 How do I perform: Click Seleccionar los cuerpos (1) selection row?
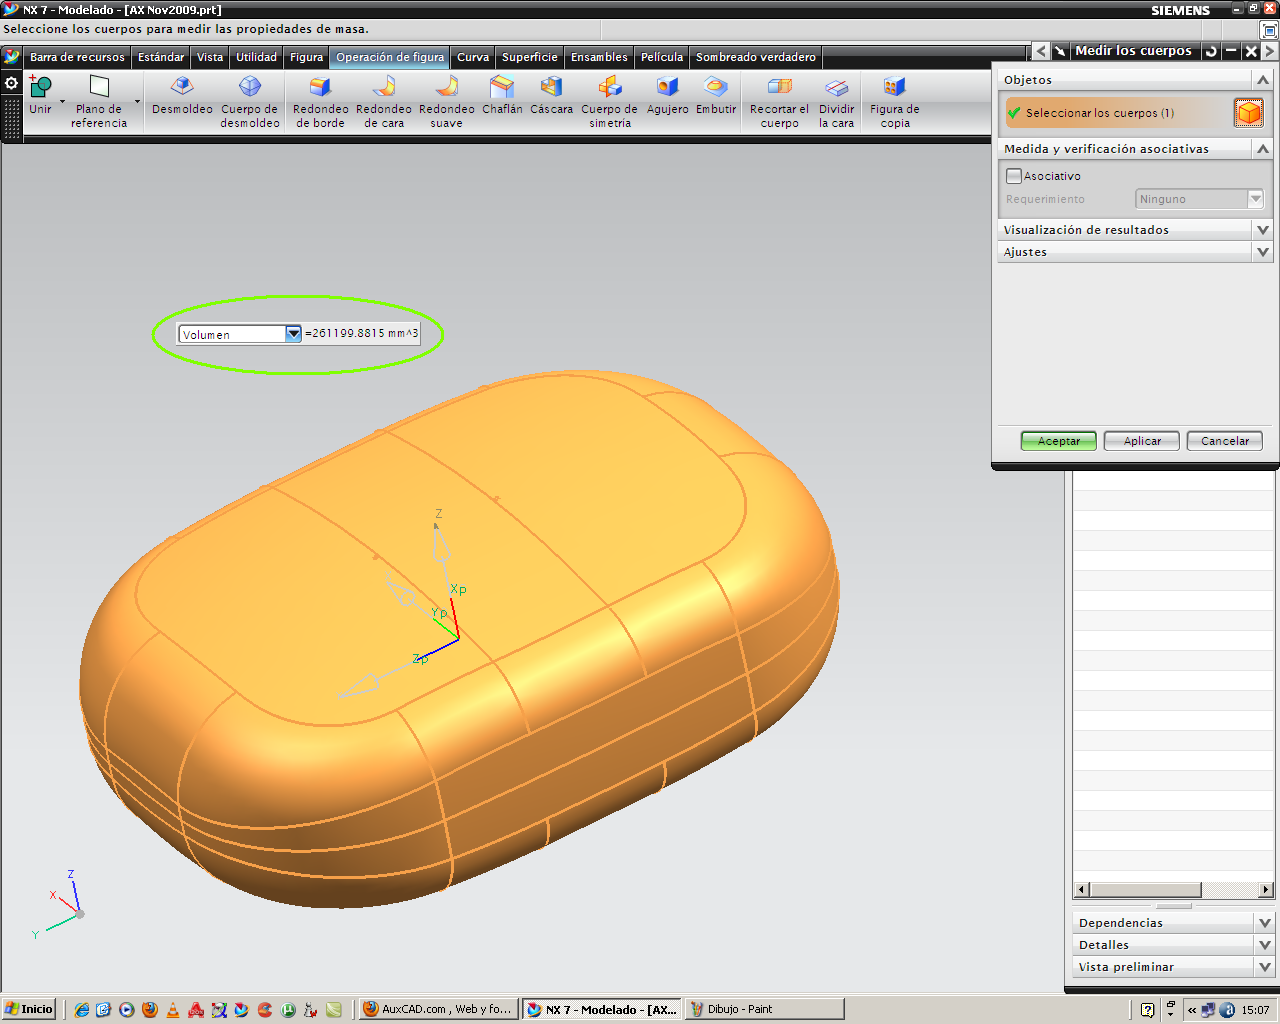1119,113
